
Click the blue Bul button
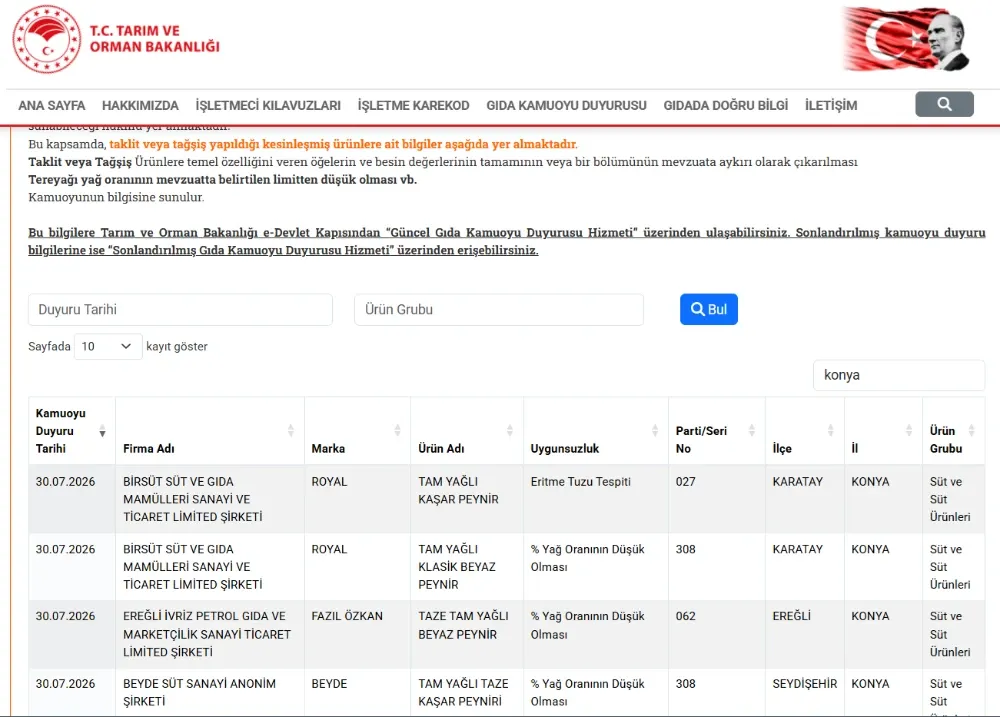pos(709,309)
